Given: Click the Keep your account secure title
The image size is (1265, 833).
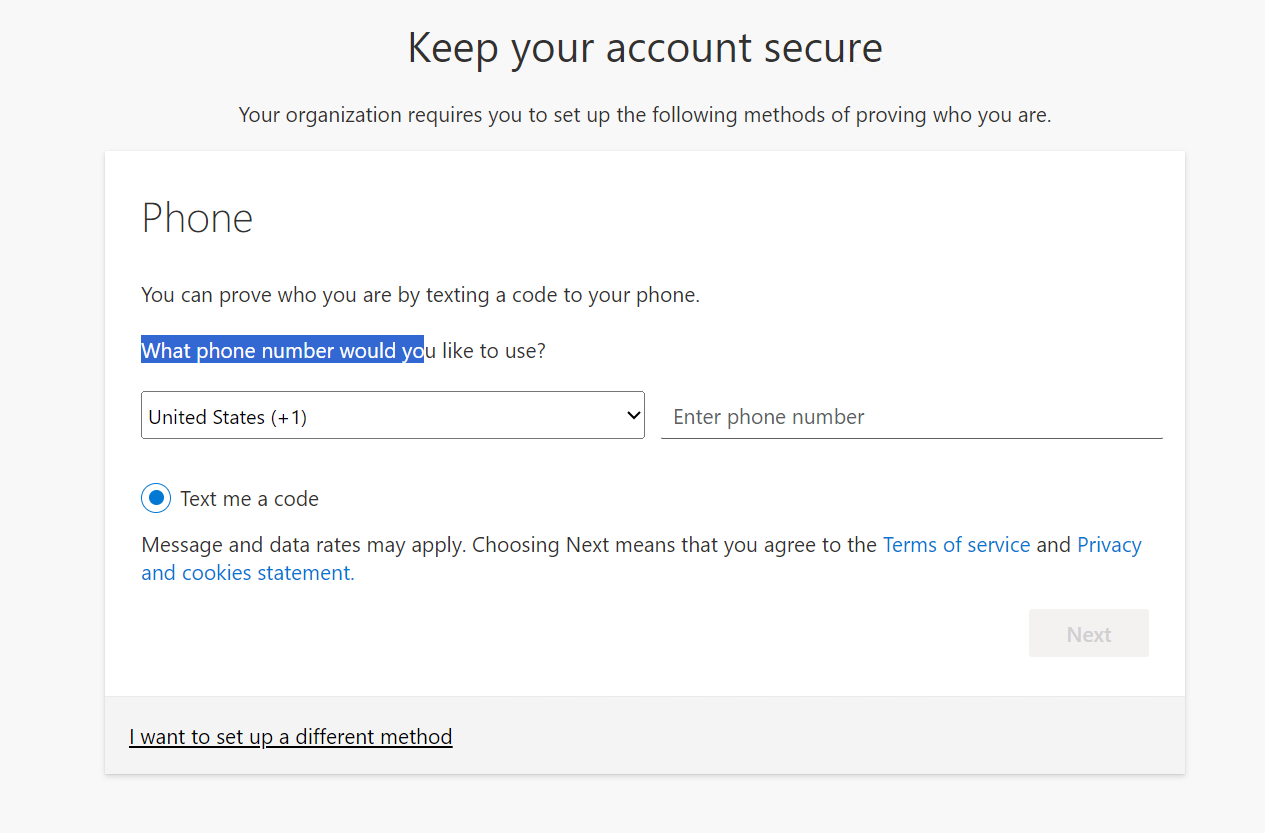Looking at the screenshot, I should (x=644, y=47).
